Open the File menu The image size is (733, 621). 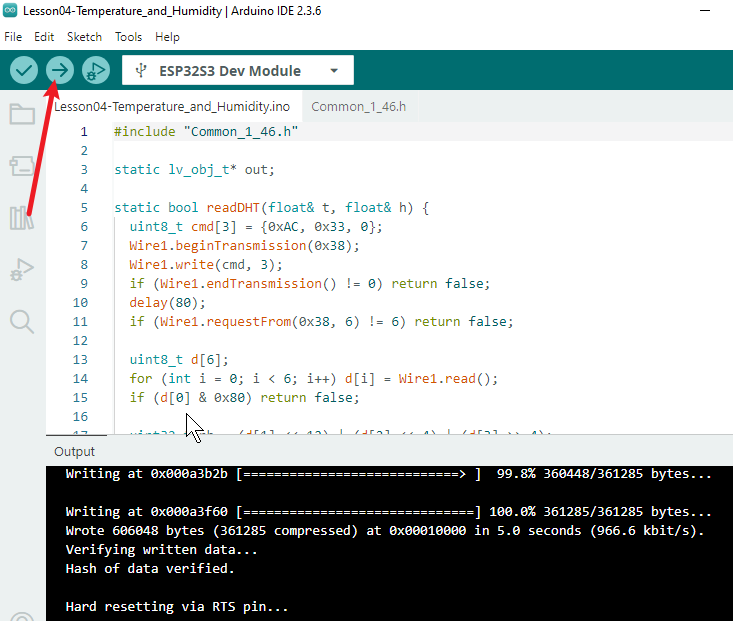(13, 37)
